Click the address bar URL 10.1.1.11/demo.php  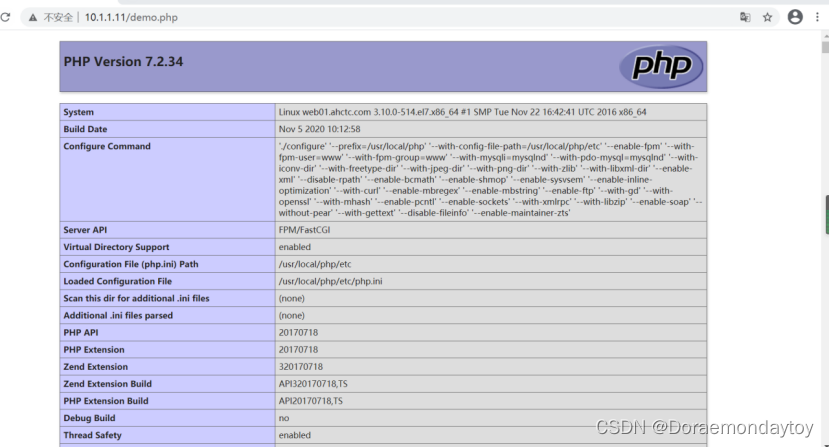[x=131, y=17]
